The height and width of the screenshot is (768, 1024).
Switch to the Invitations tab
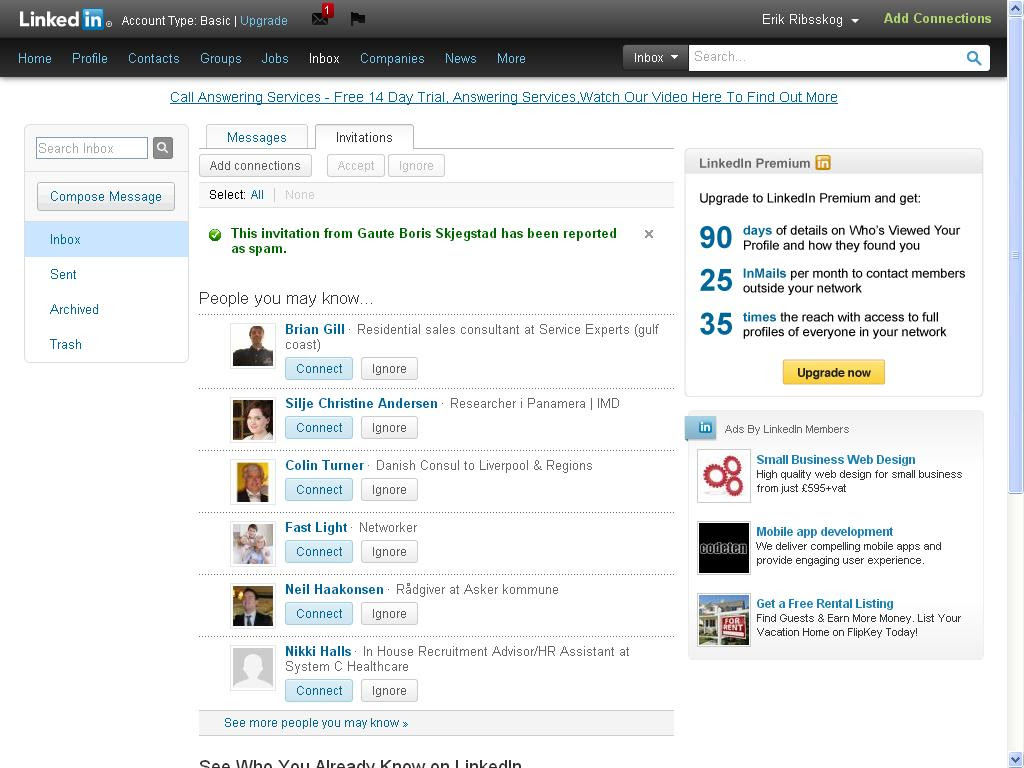pyautogui.click(x=364, y=137)
